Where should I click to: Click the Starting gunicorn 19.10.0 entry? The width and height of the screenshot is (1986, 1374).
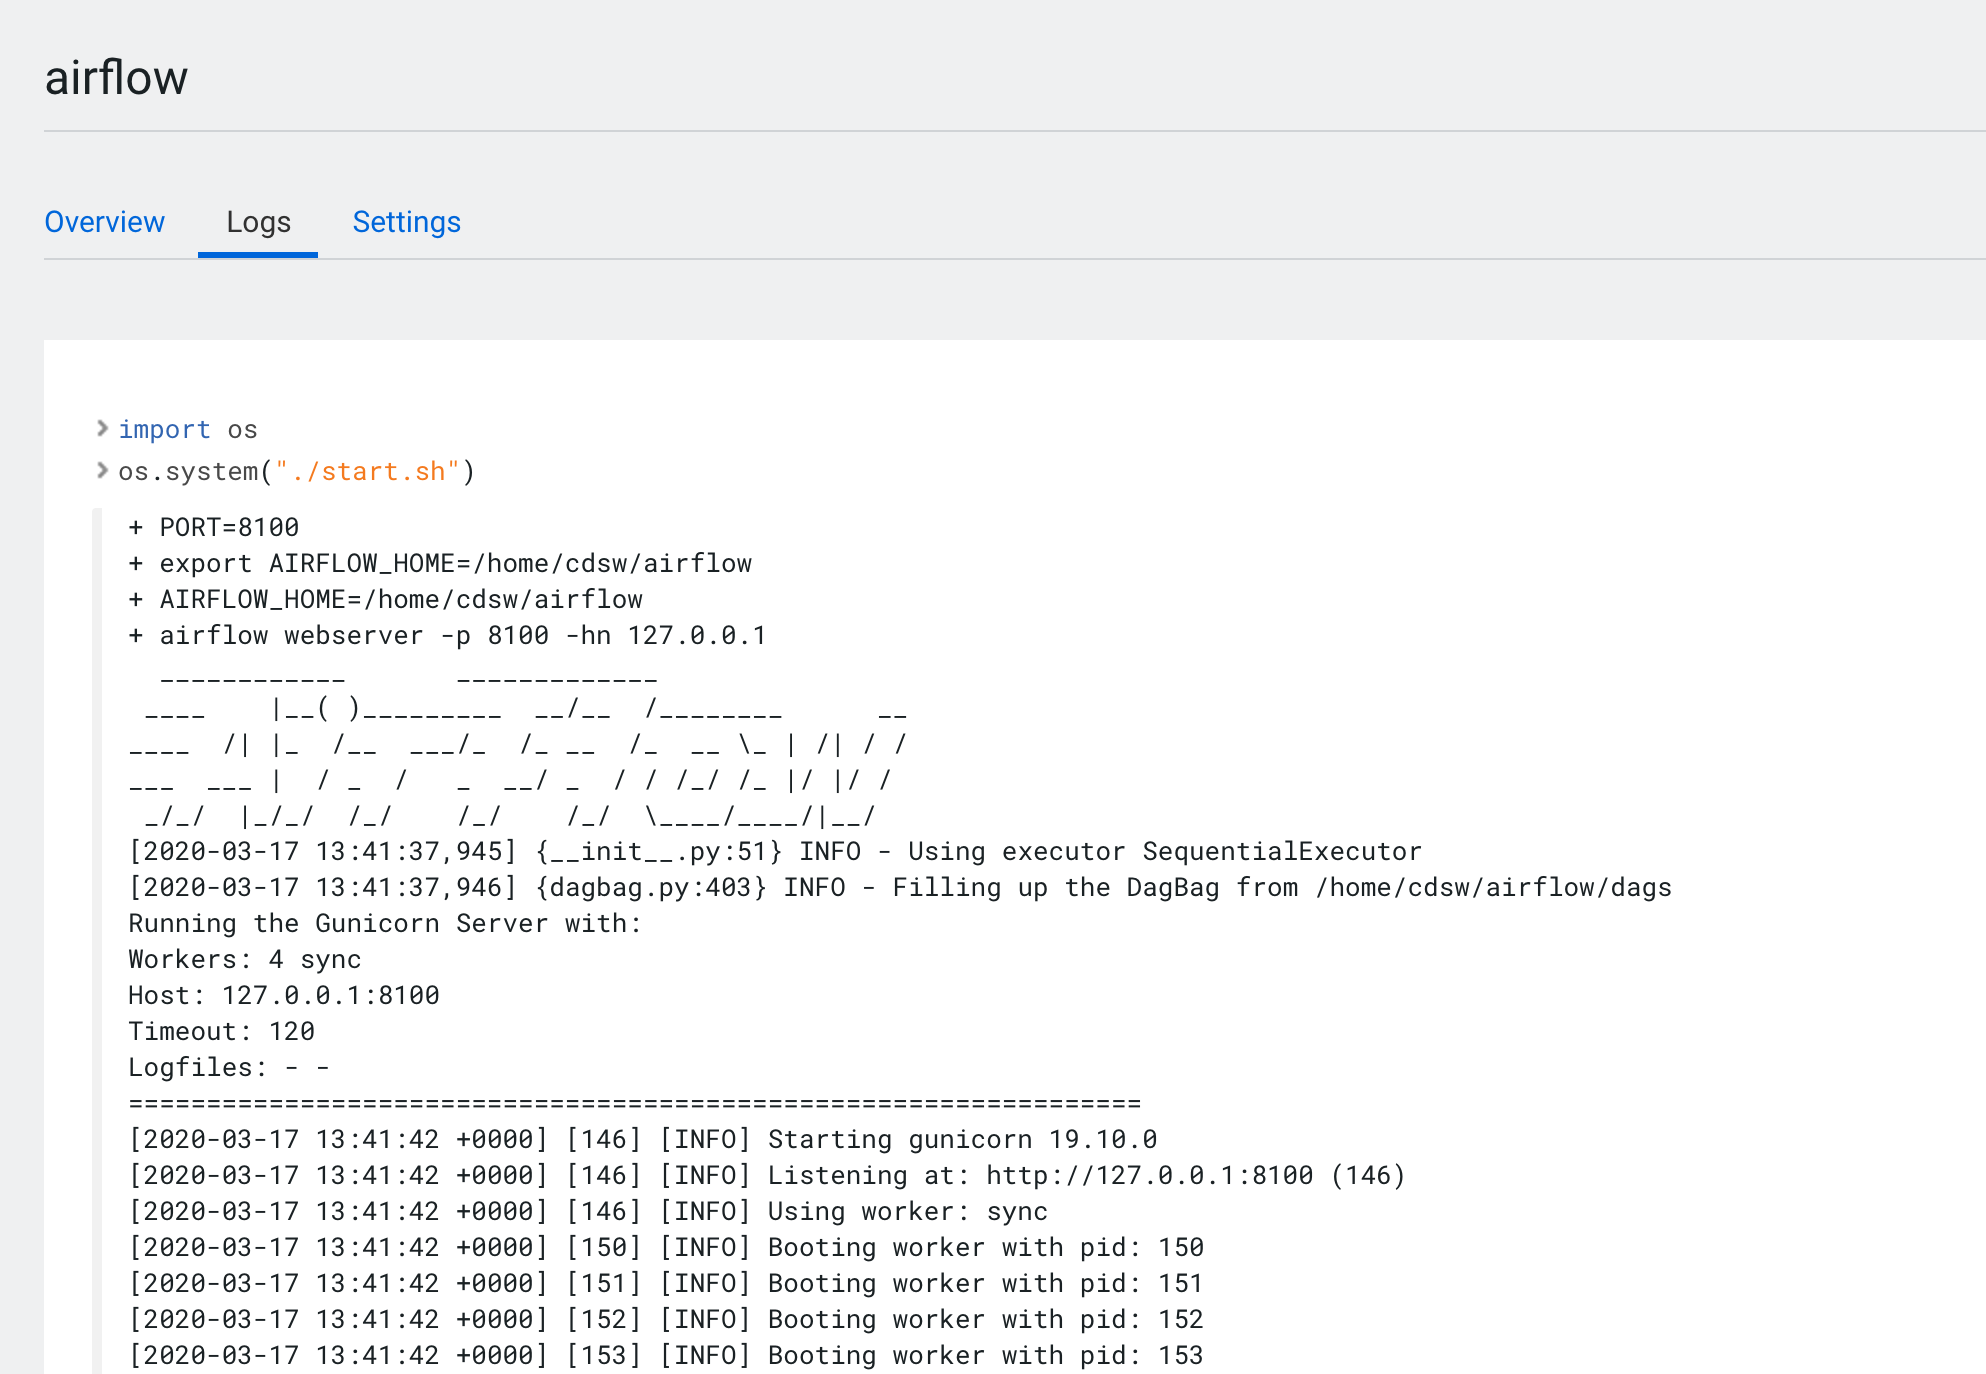pyautogui.click(x=643, y=1139)
